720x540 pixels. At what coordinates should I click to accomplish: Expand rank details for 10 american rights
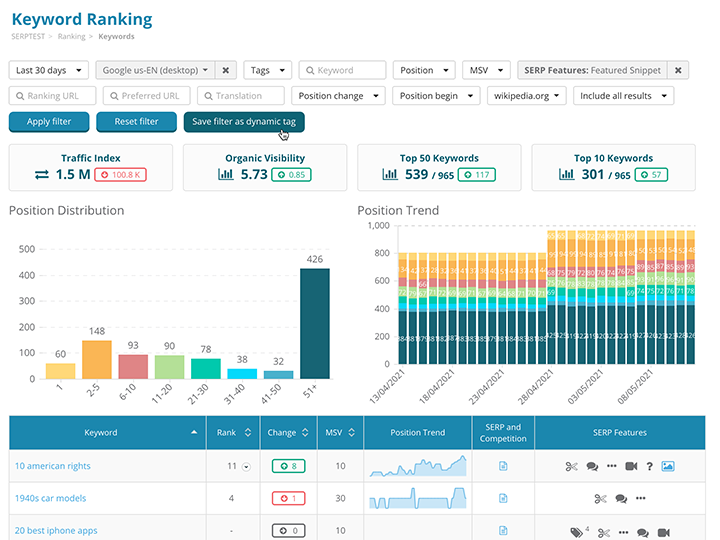245,466
